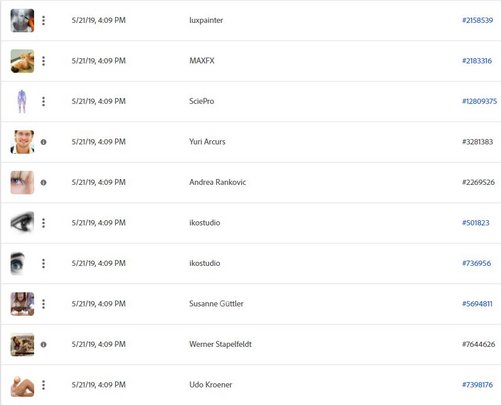Viewport: 501px width, 405px height.
Task: Select the Andrea Rankovic eye close-up thumbnail
Action: pos(22,182)
